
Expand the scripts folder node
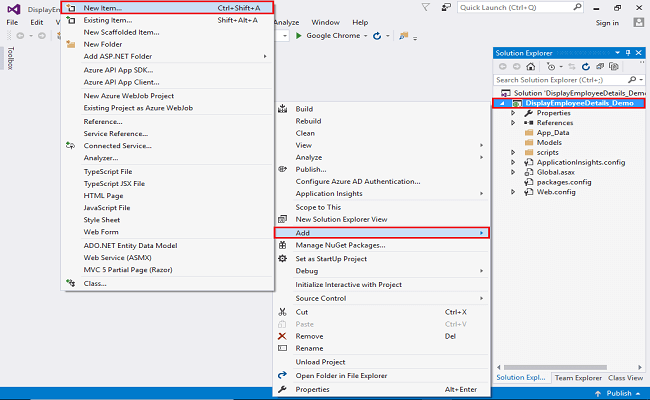pyautogui.click(x=513, y=153)
